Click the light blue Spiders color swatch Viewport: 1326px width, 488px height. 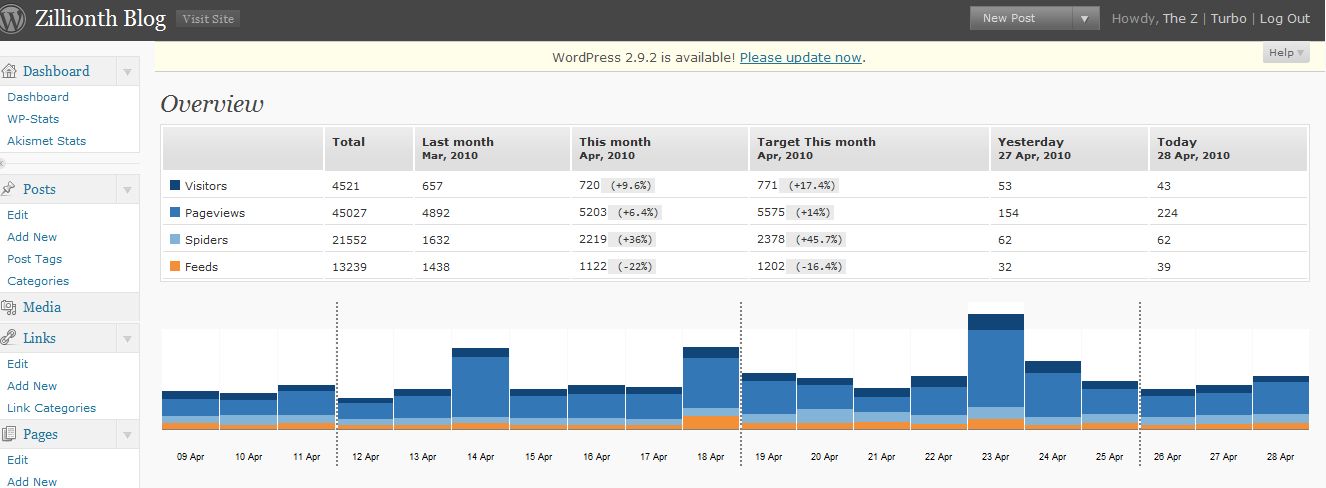[175, 239]
